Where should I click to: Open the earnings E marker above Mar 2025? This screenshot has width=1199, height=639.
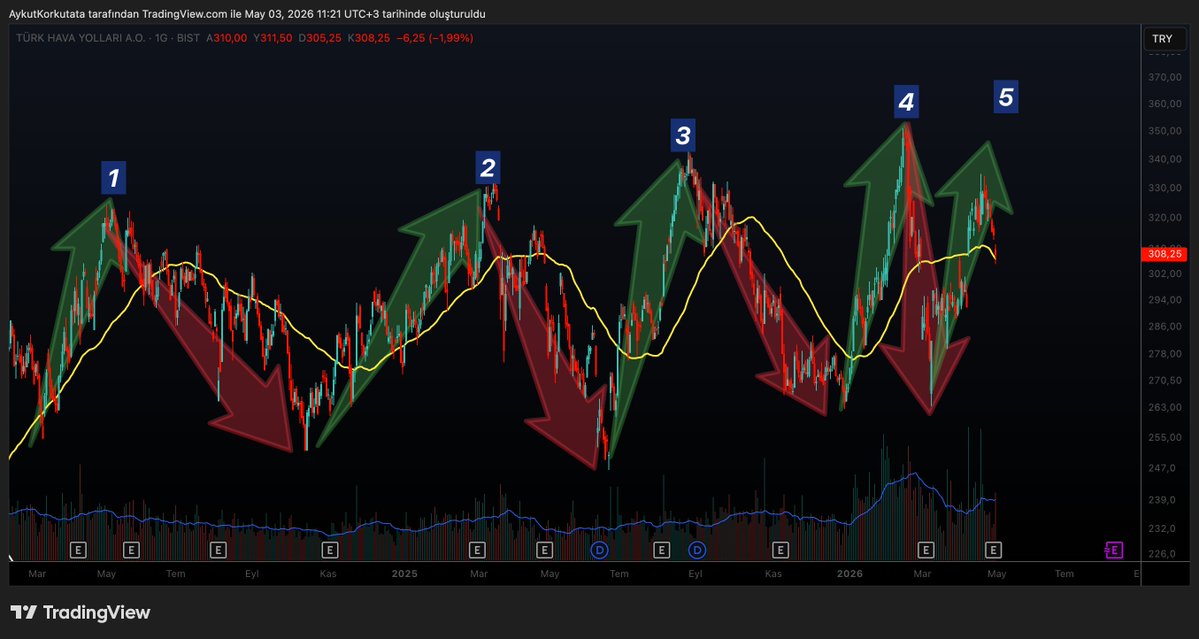pyautogui.click(x=477, y=550)
